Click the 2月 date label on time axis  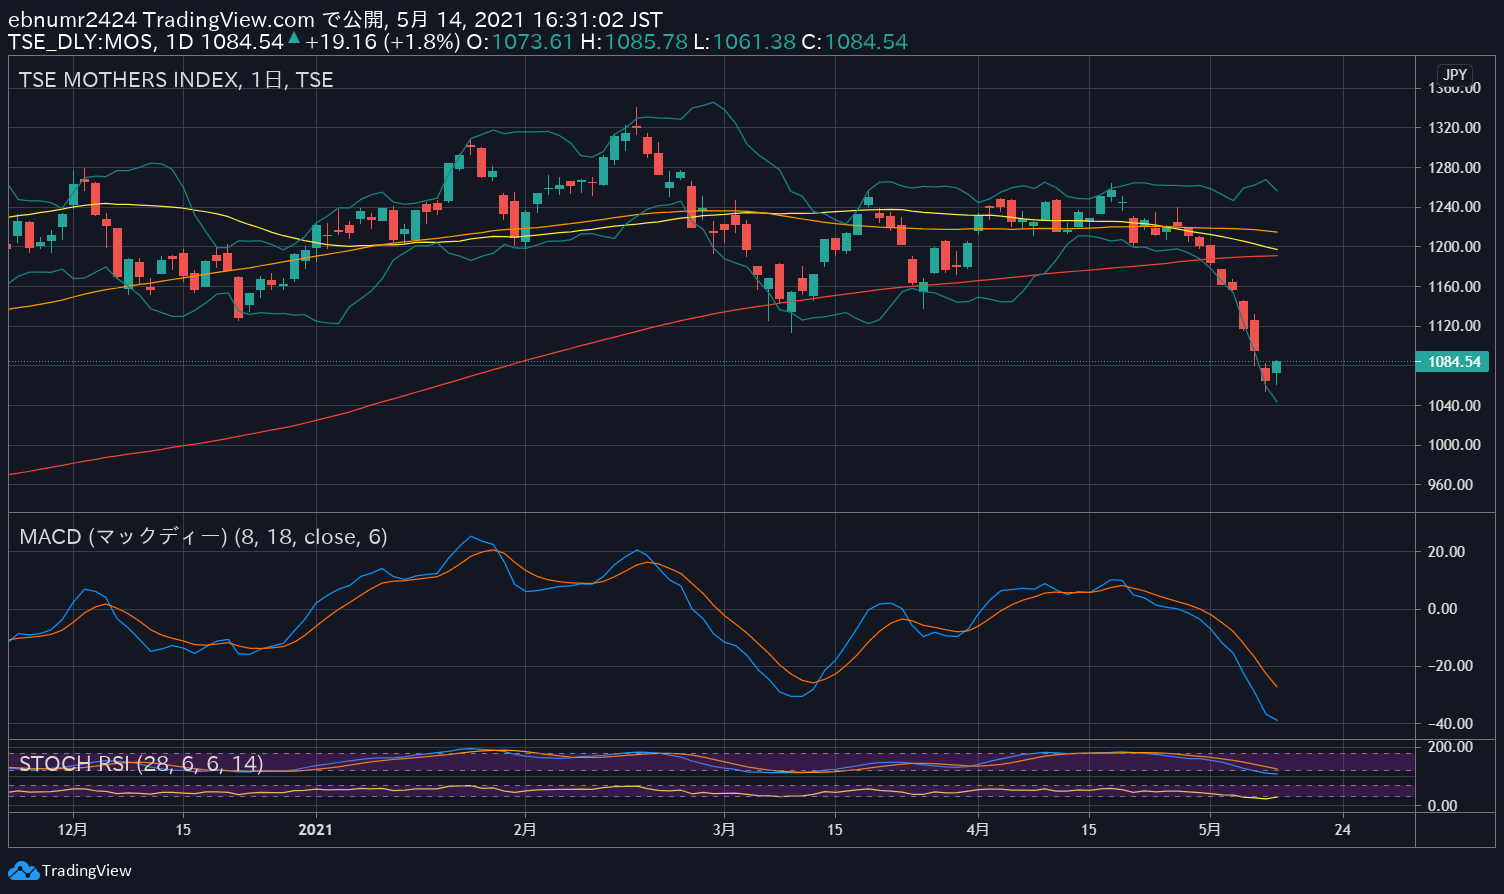[x=525, y=829]
